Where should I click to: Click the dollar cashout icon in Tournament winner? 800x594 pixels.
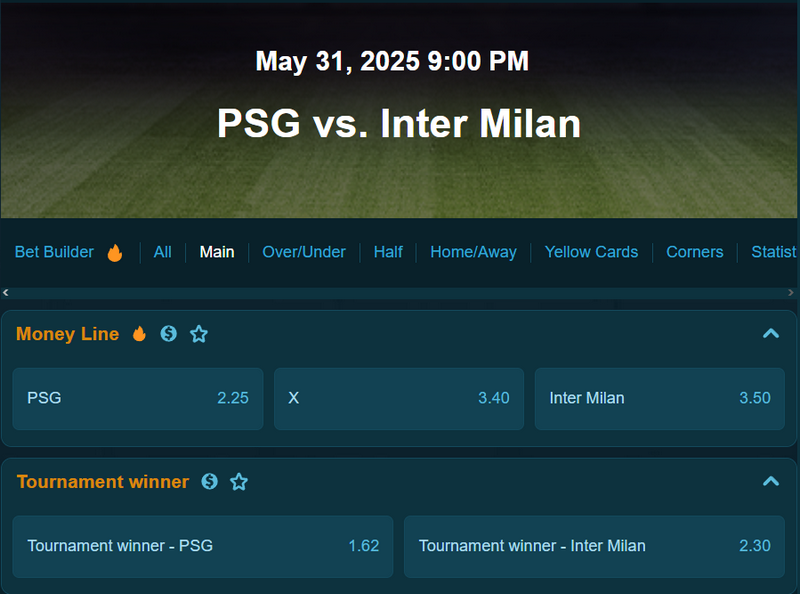click(x=210, y=481)
